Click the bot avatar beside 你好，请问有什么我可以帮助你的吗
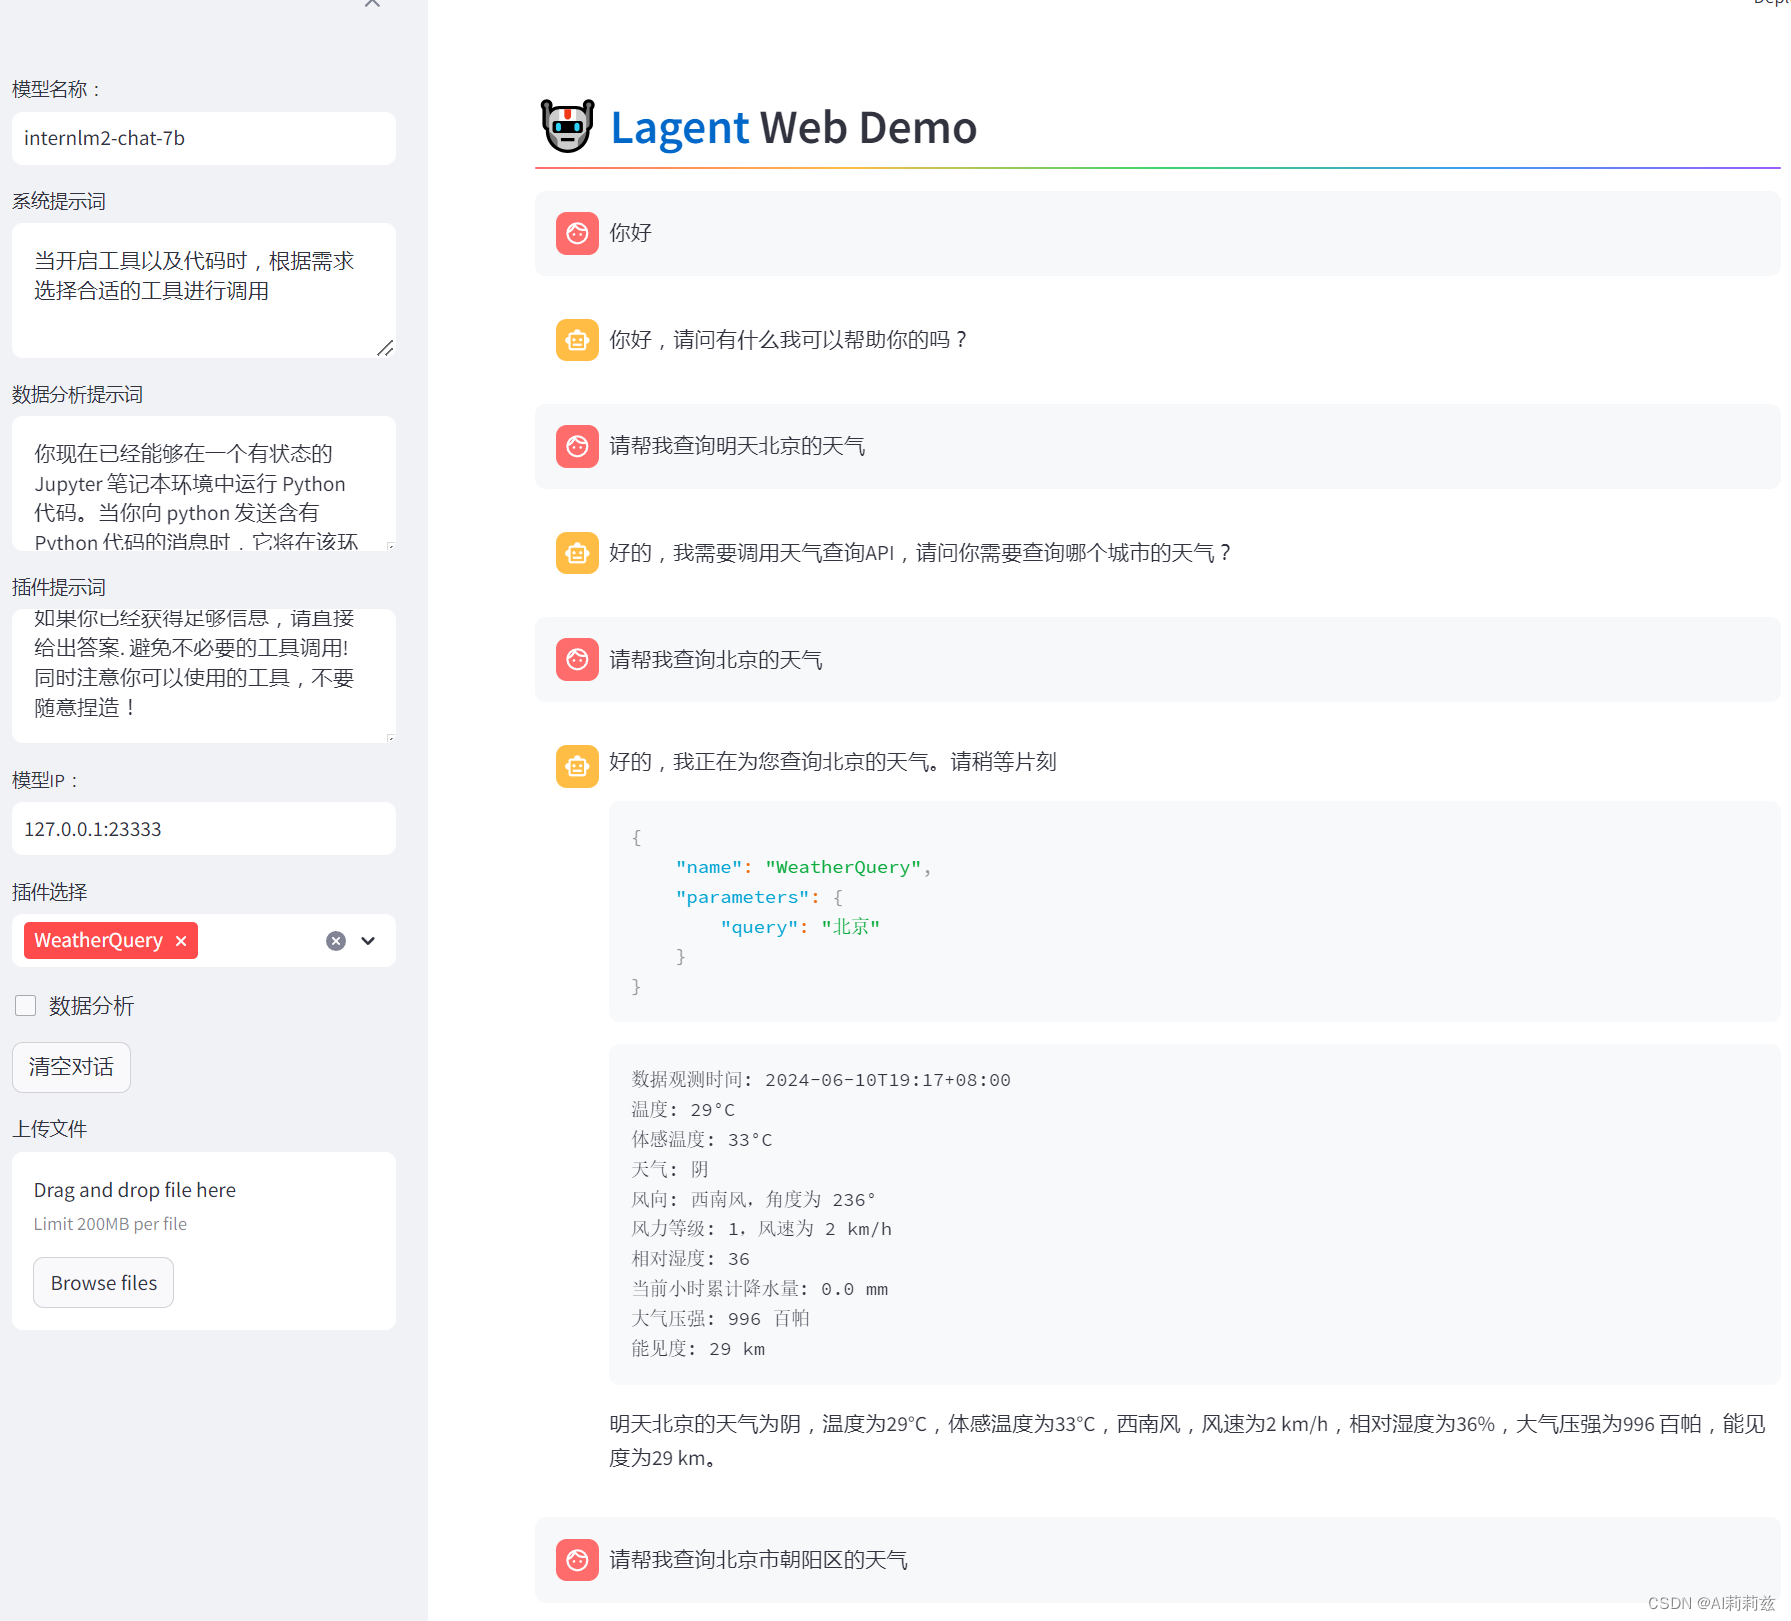The width and height of the screenshot is (1791, 1621). point(577,340)
